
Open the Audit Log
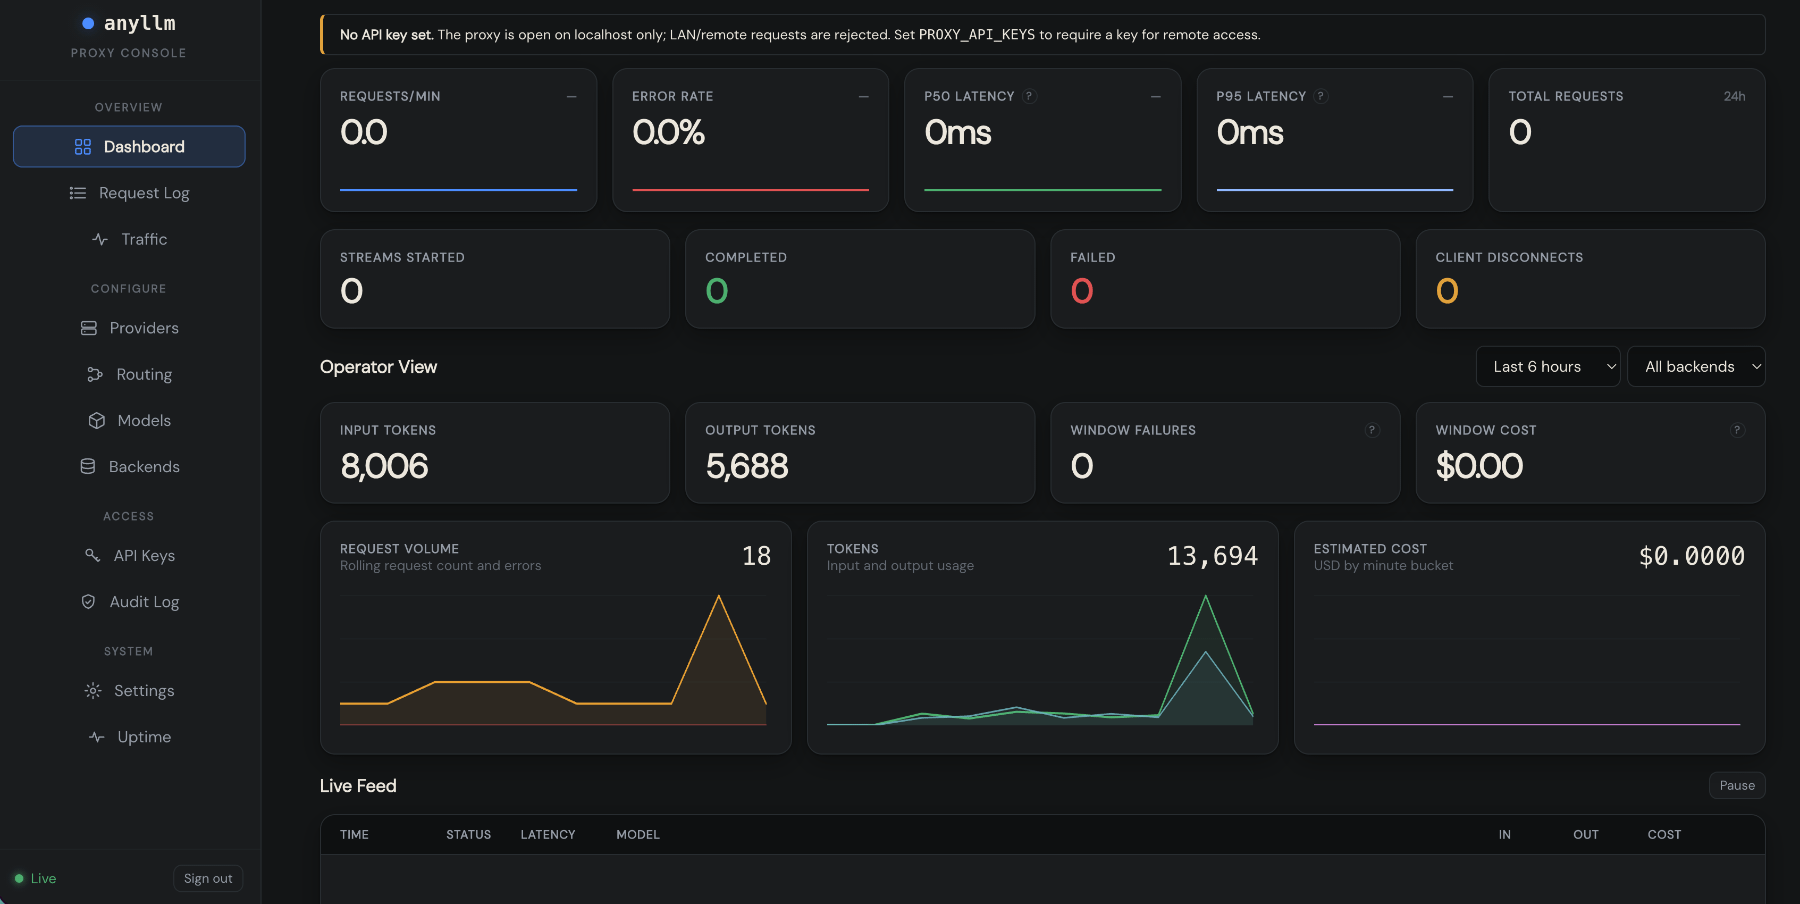click(x=129, y=602)
